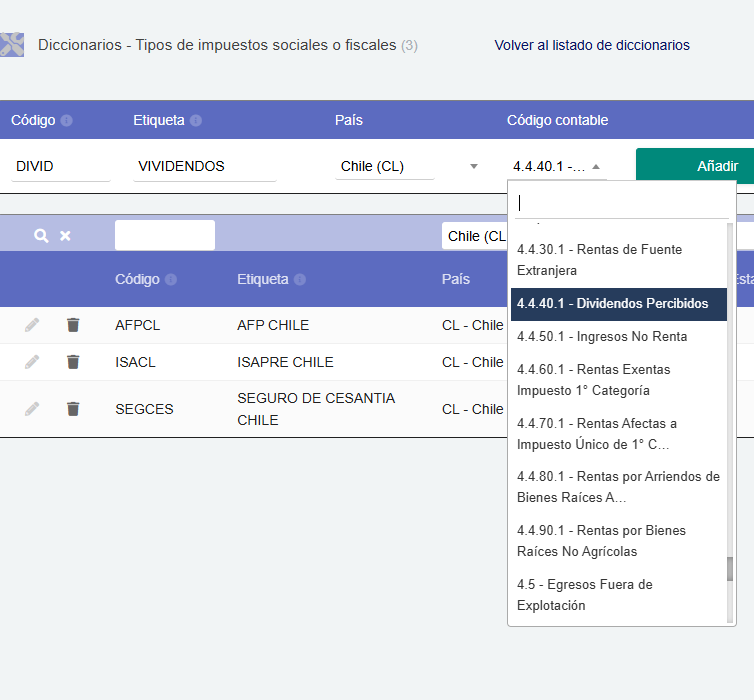Edit the AFPCL row with the pencil icon

click(x=33, y=325)
